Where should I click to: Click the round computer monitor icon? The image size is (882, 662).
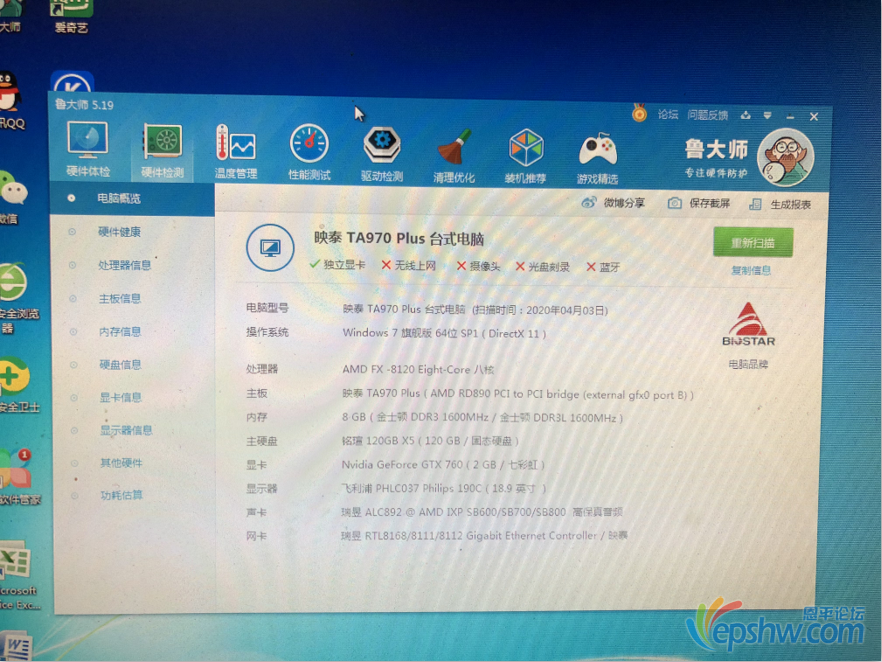point(270,247)
